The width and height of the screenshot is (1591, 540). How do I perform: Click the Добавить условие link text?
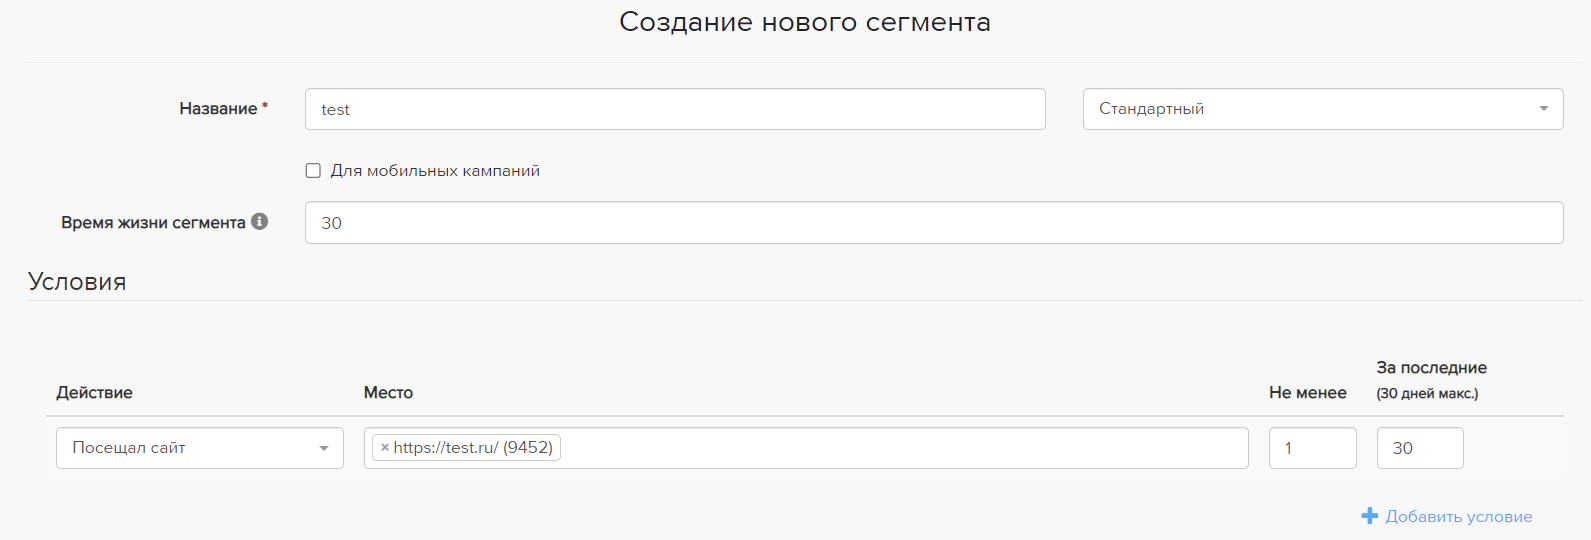click(1458, 517)
